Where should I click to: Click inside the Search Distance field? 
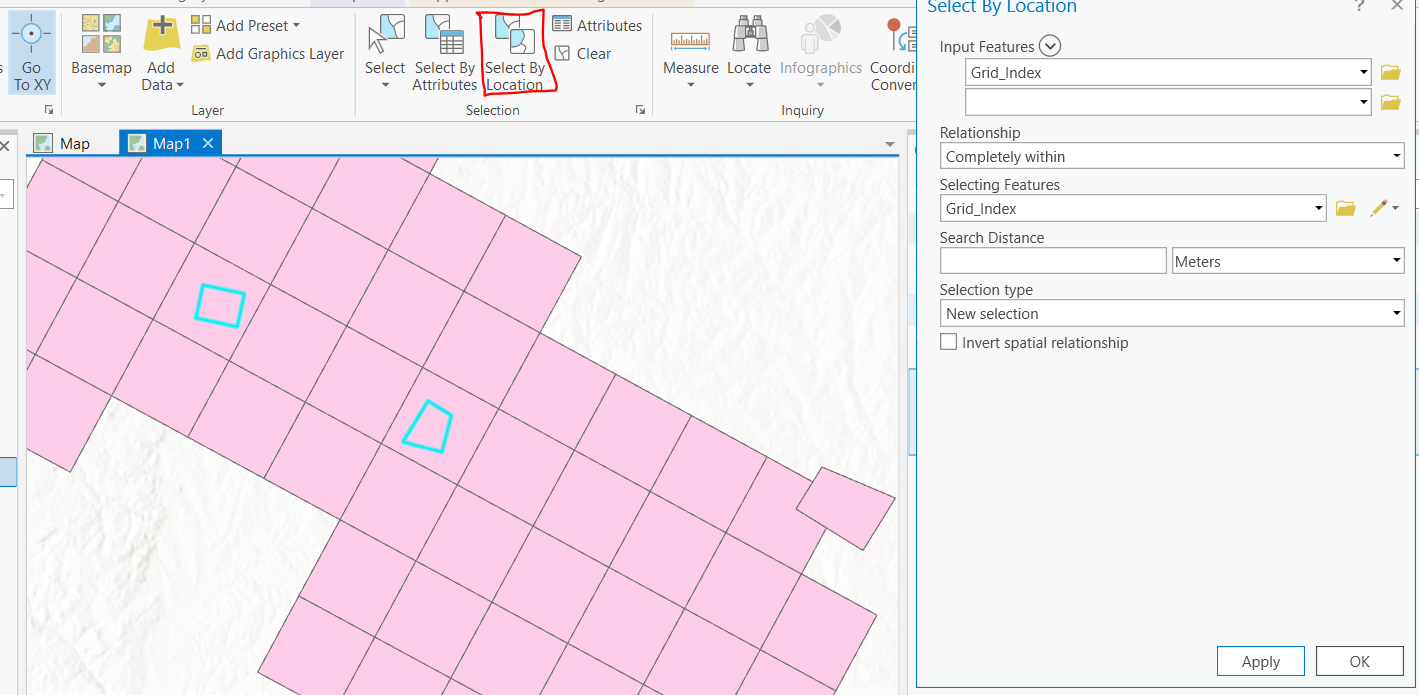[1052, 260]
